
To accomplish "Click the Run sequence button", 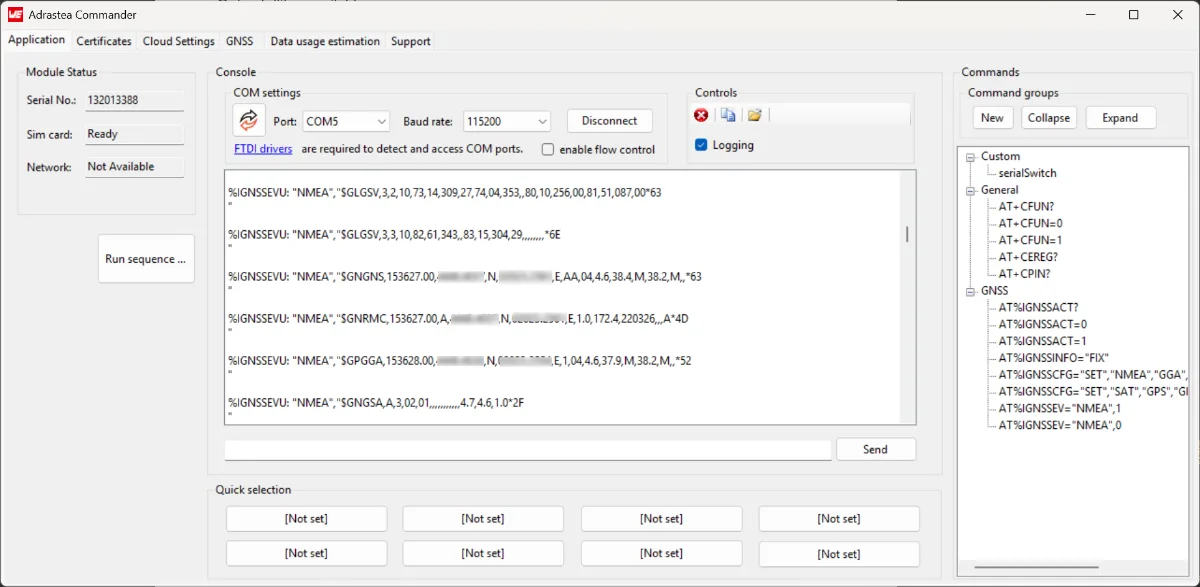I will [146, 259].
